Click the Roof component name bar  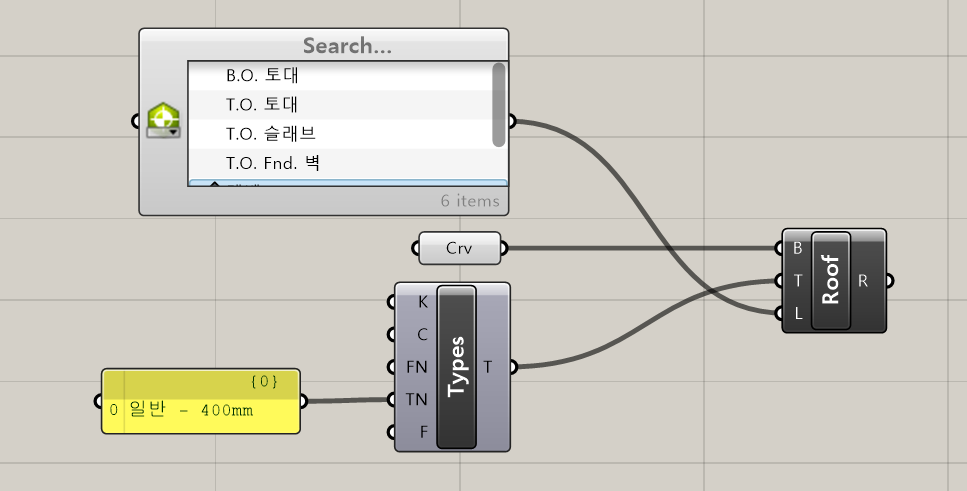(x=831, y=281)
